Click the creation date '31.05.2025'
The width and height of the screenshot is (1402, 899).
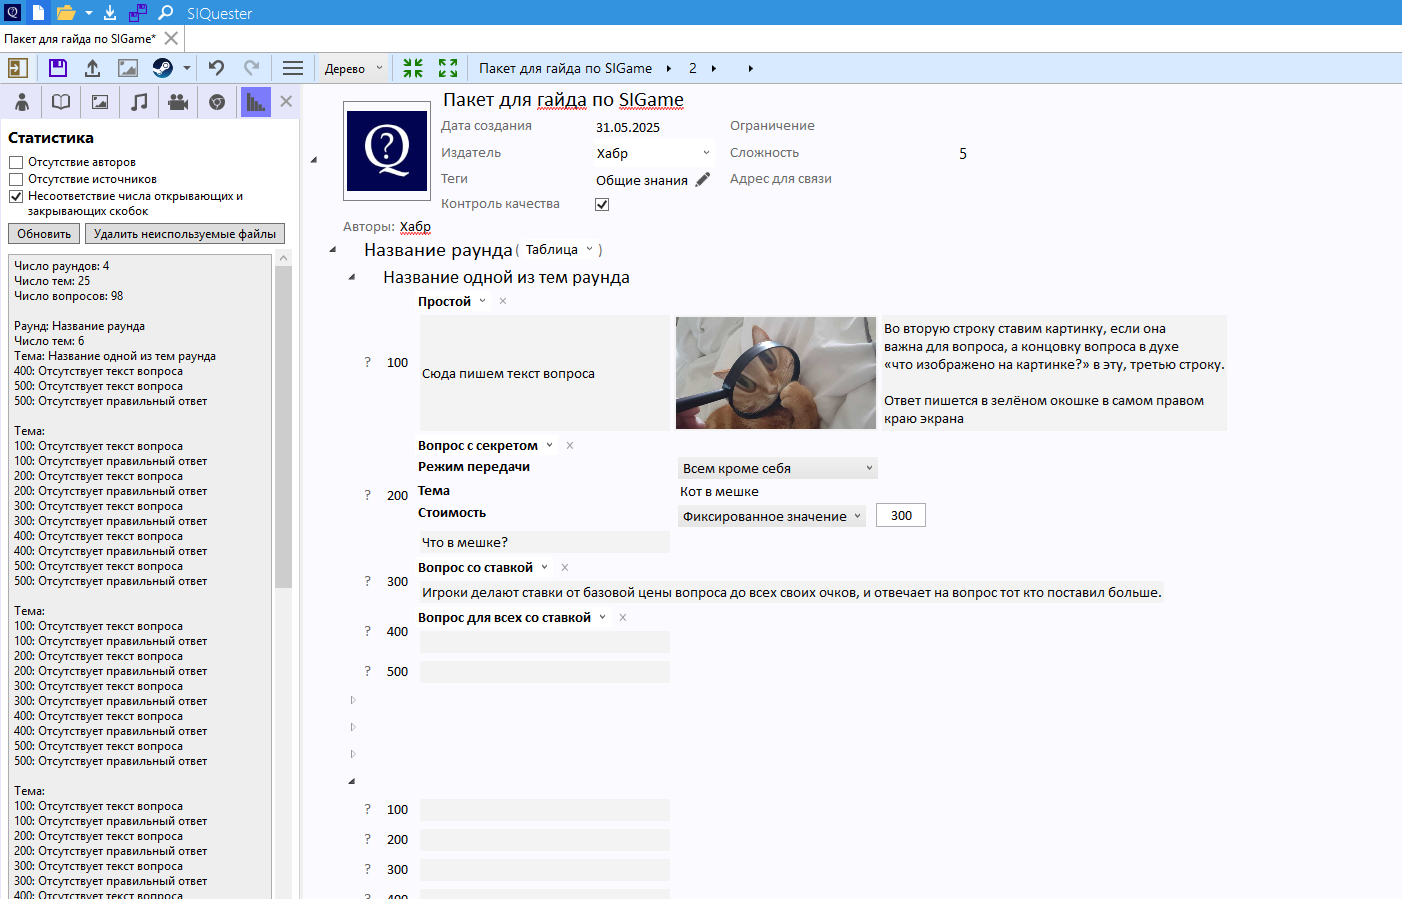pos(628,128)
